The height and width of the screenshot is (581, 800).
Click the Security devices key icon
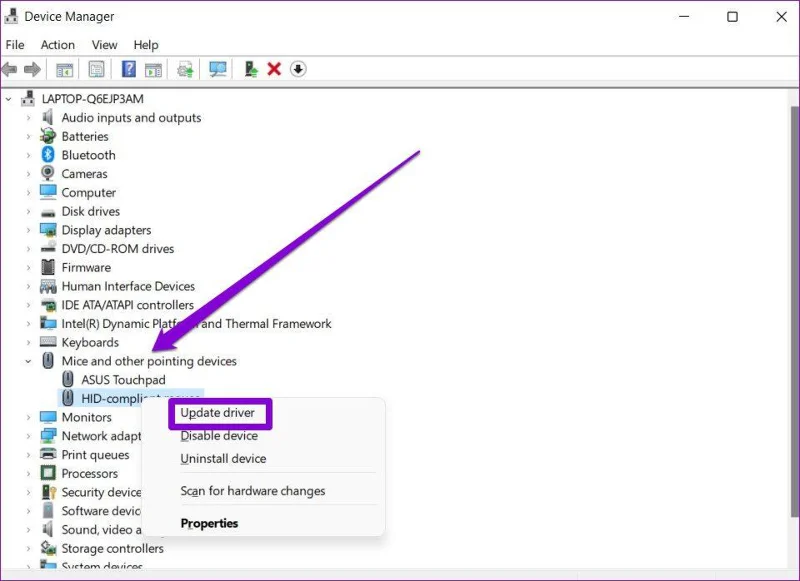pyautogui.click(x=48, y=492)
